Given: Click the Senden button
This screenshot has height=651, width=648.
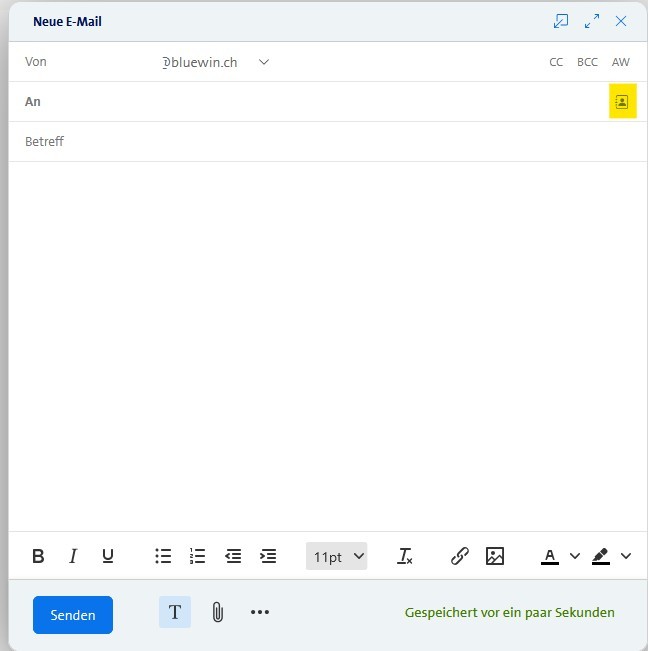Looking at the screenshot, I should pyautogui.click(x=73, y=615).
